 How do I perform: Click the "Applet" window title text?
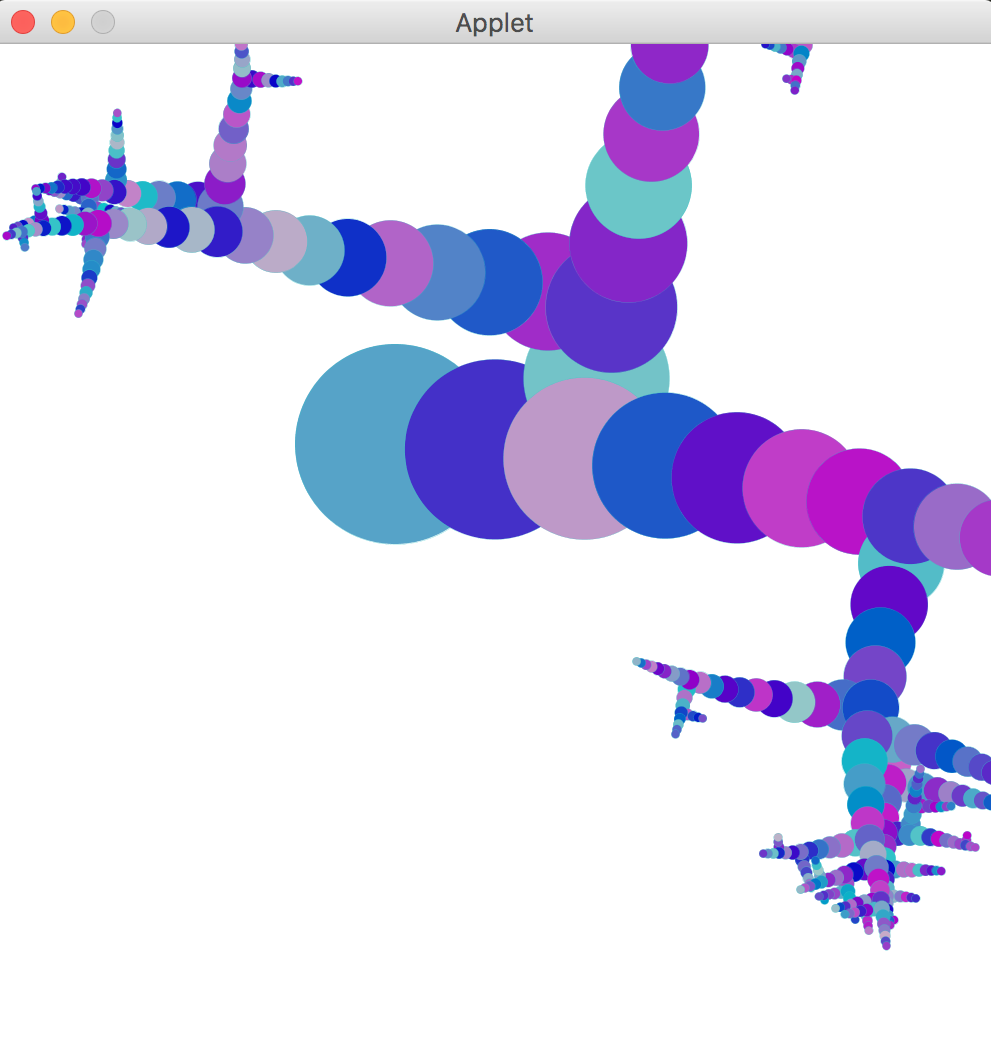pos(494,22)
